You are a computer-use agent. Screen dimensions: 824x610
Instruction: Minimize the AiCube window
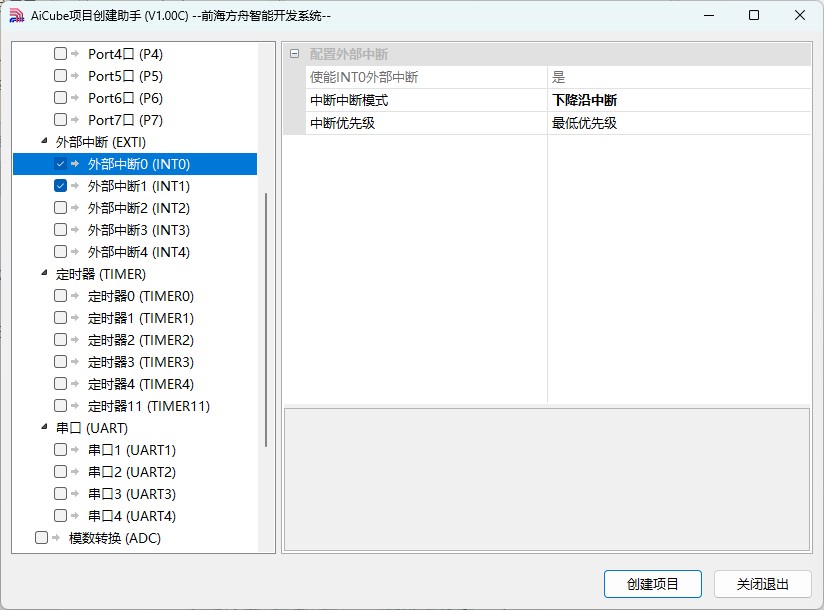pyautogui.click(x=709, y=15)
